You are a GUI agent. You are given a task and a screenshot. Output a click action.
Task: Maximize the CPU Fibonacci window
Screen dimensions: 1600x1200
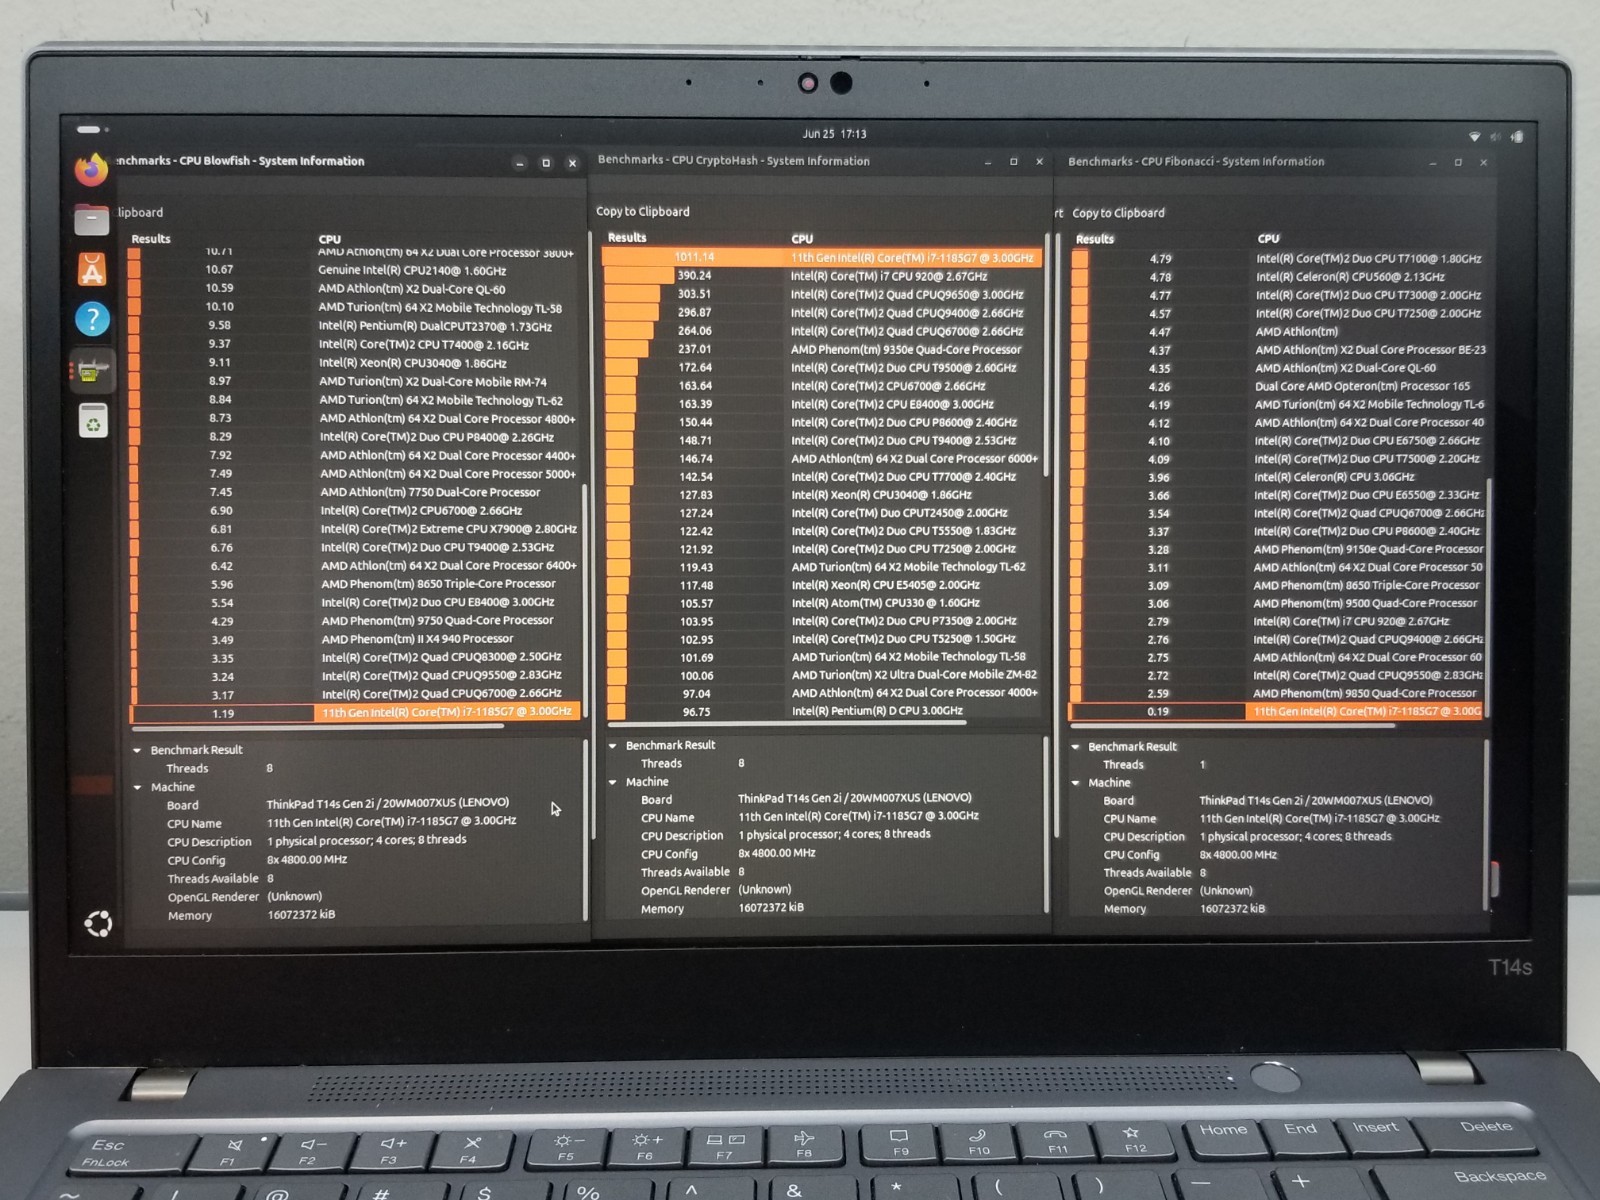point(1458,163)
